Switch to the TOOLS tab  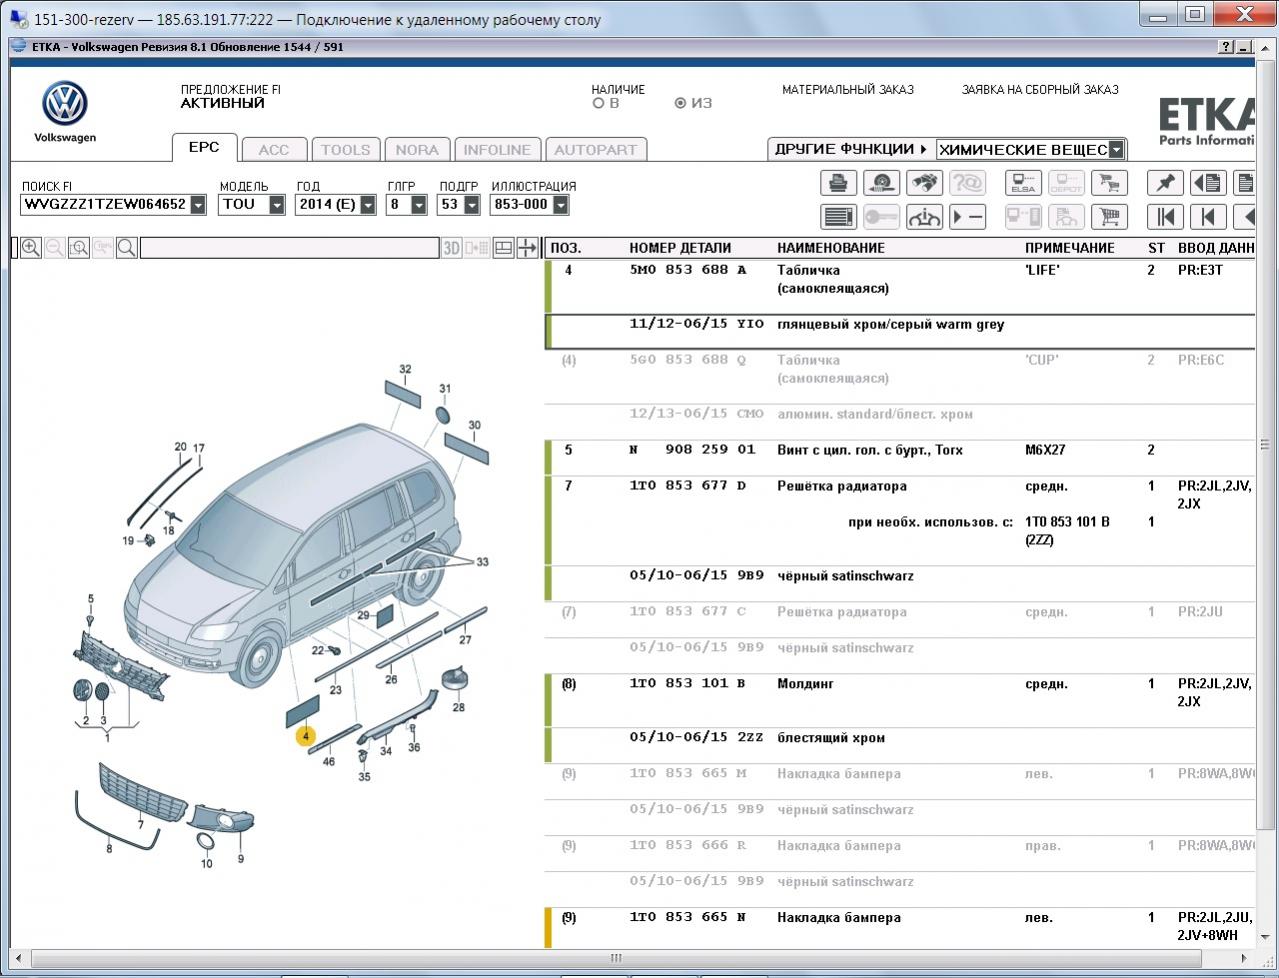[x=345, y=150]
